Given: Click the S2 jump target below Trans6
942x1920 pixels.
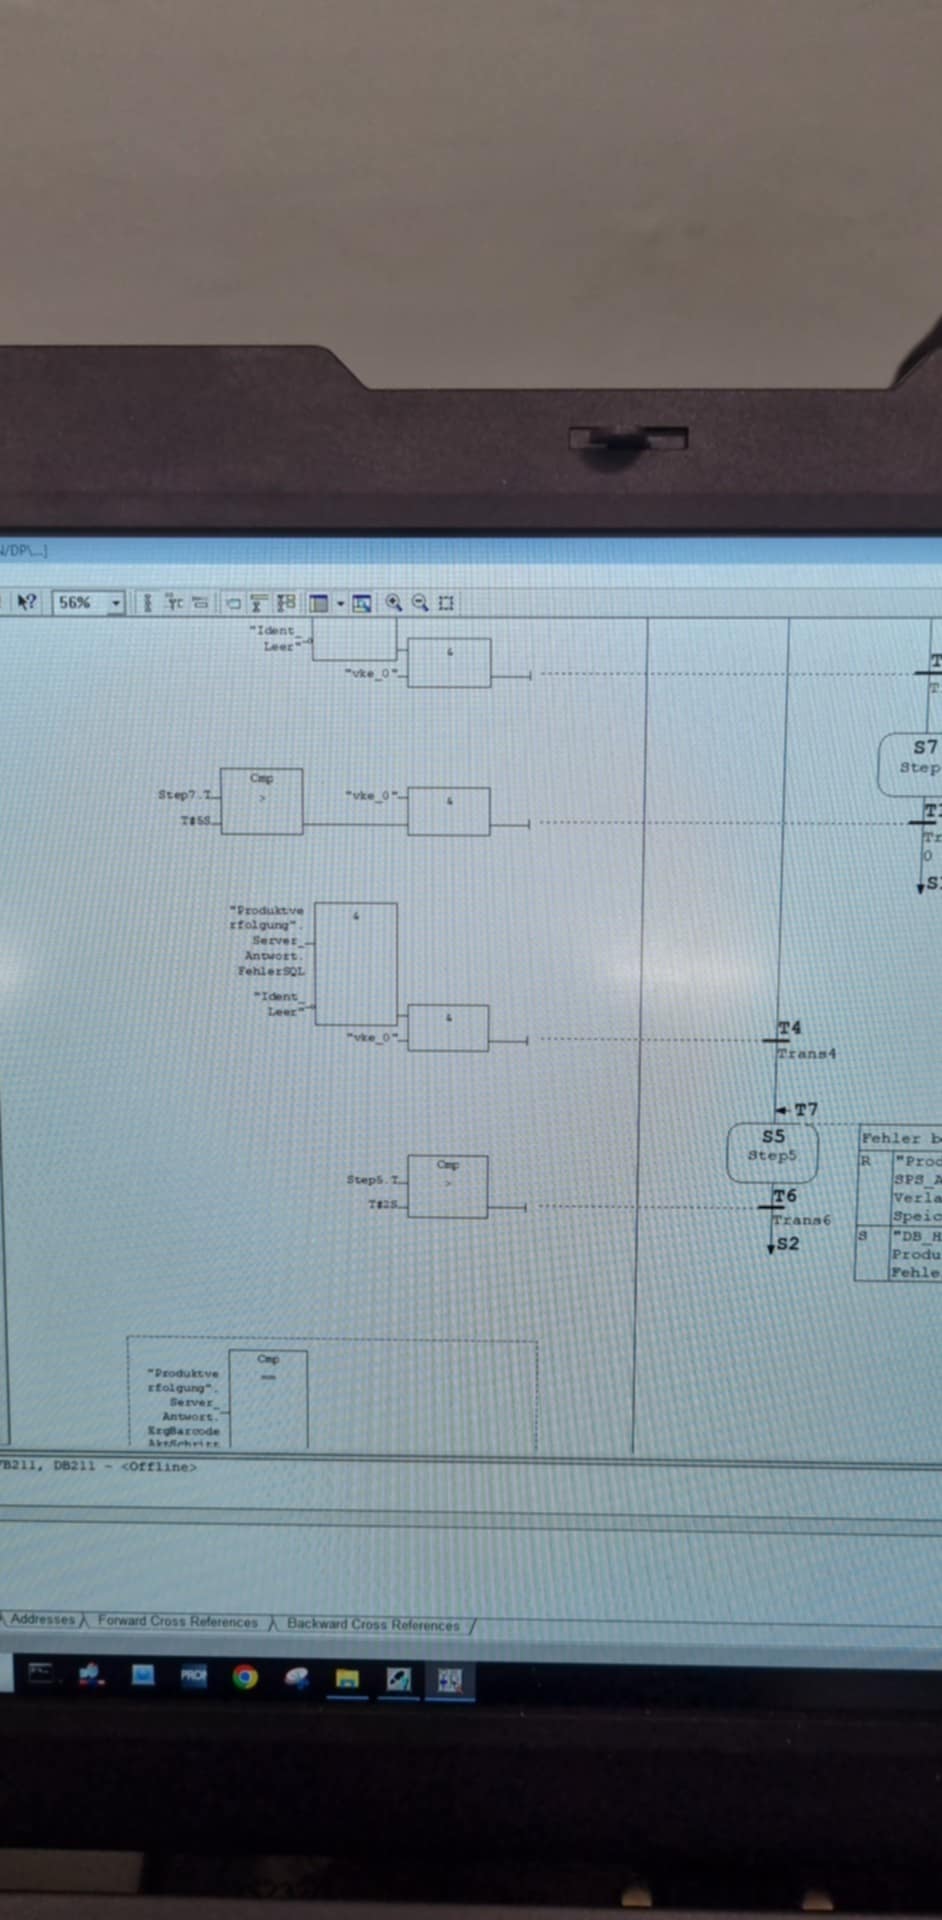Looking at the screenshot, I should (785, 1244).
